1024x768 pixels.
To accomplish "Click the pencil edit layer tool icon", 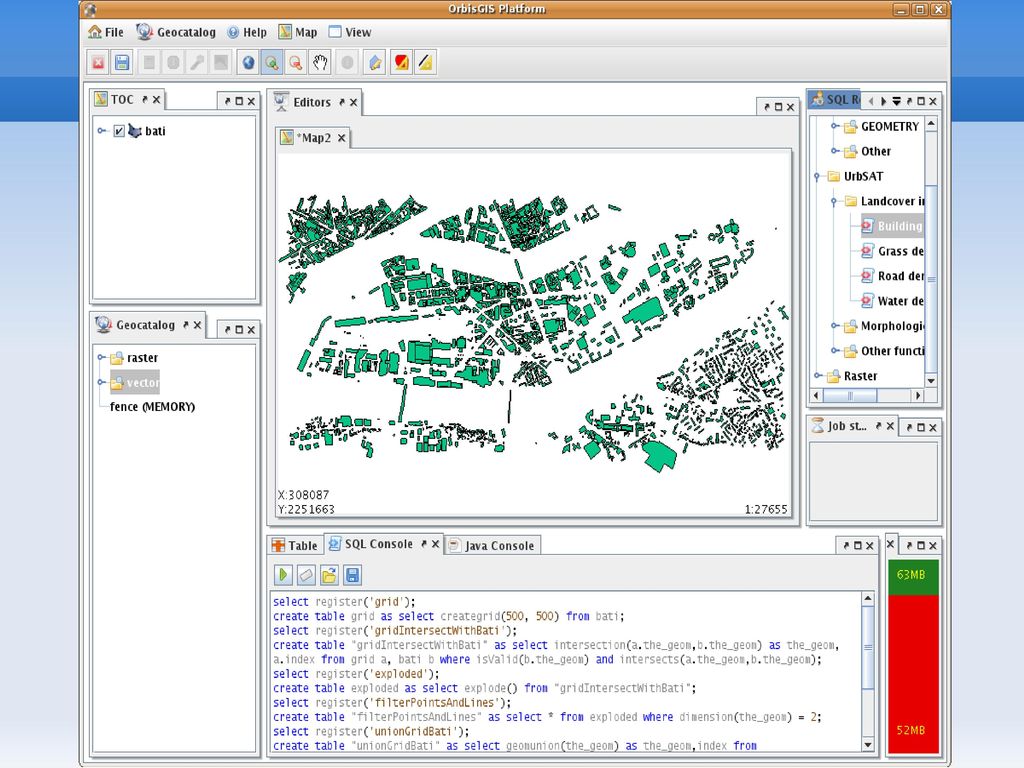I will [x=375, y=63].
